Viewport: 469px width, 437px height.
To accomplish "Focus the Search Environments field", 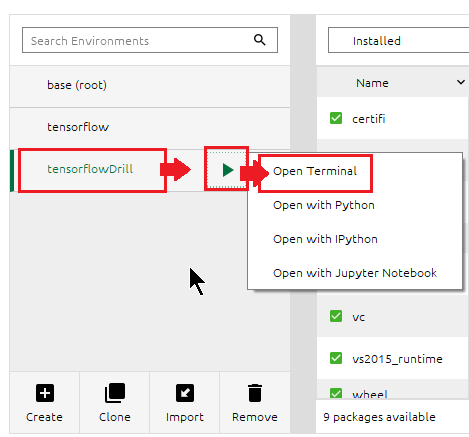I will [150, 40].
